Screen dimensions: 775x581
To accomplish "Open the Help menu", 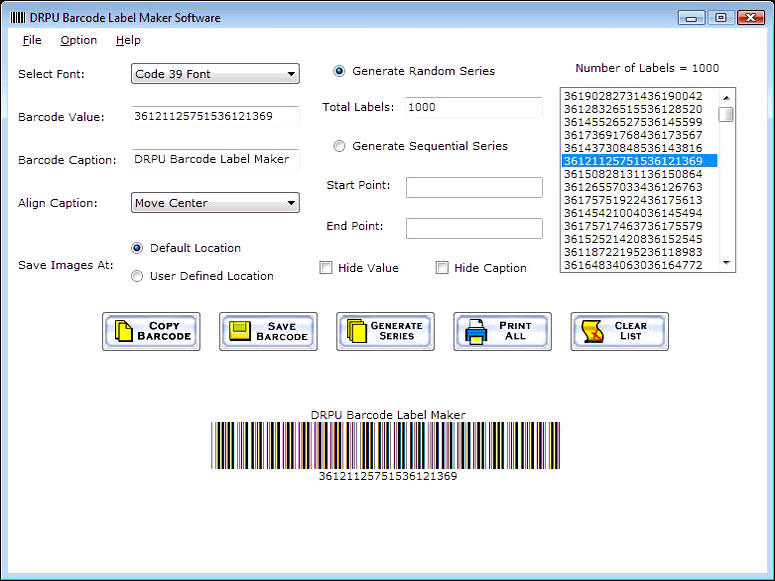I will click(x=128, y=40).
